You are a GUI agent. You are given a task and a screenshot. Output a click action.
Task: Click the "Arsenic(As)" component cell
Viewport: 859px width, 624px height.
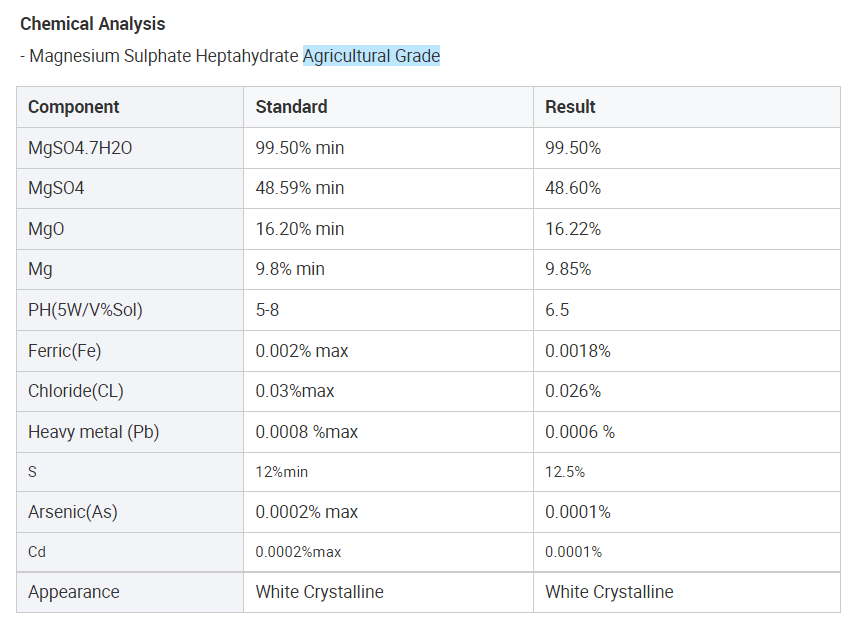(x=72, y=512)
